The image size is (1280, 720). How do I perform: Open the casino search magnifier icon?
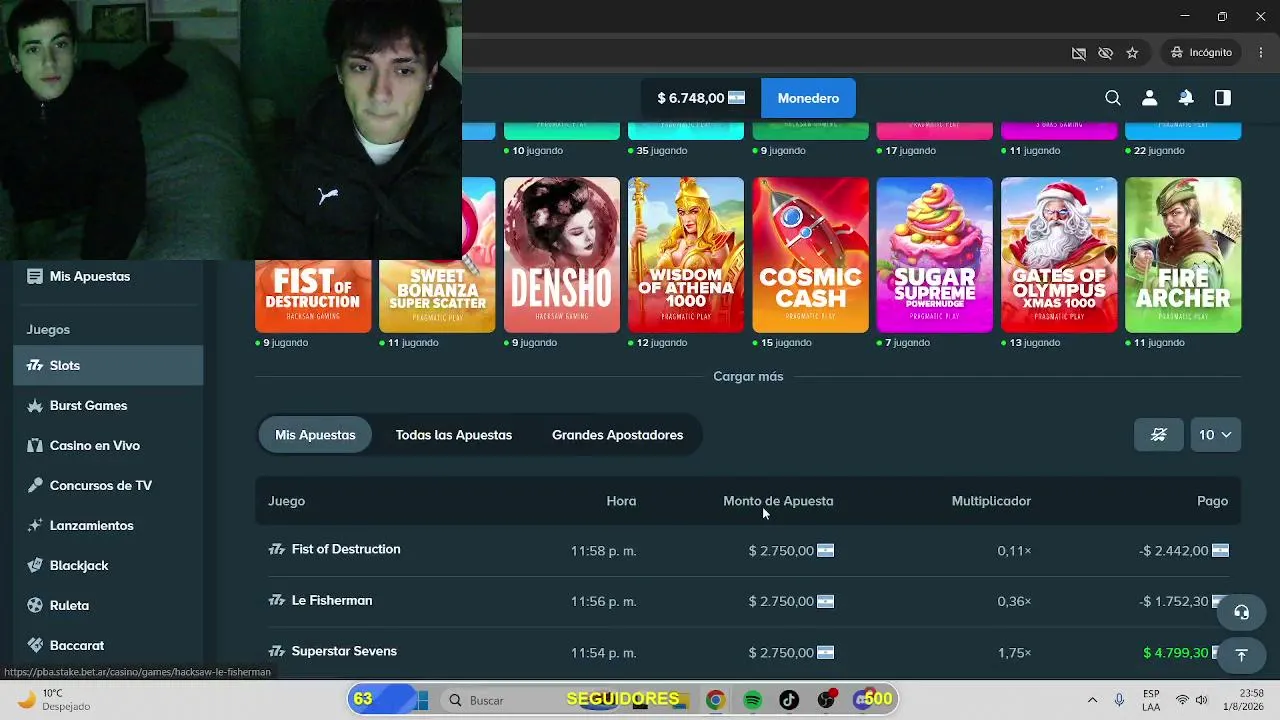tap(1113, 98)
